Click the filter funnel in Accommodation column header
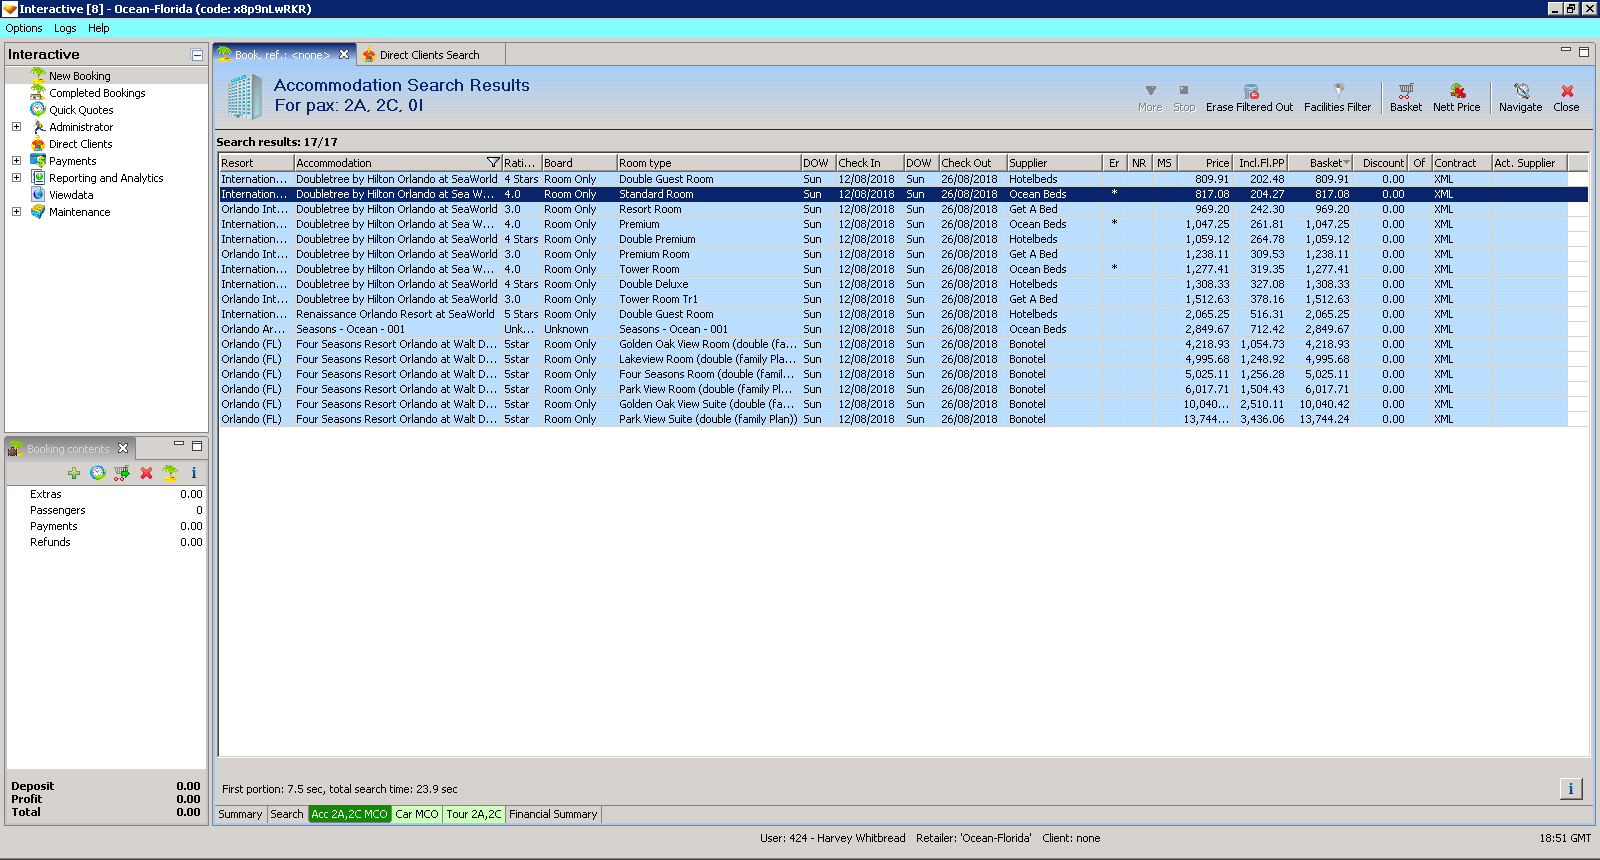The height and width of the screenshot is (860, 1600). (493, 163)
